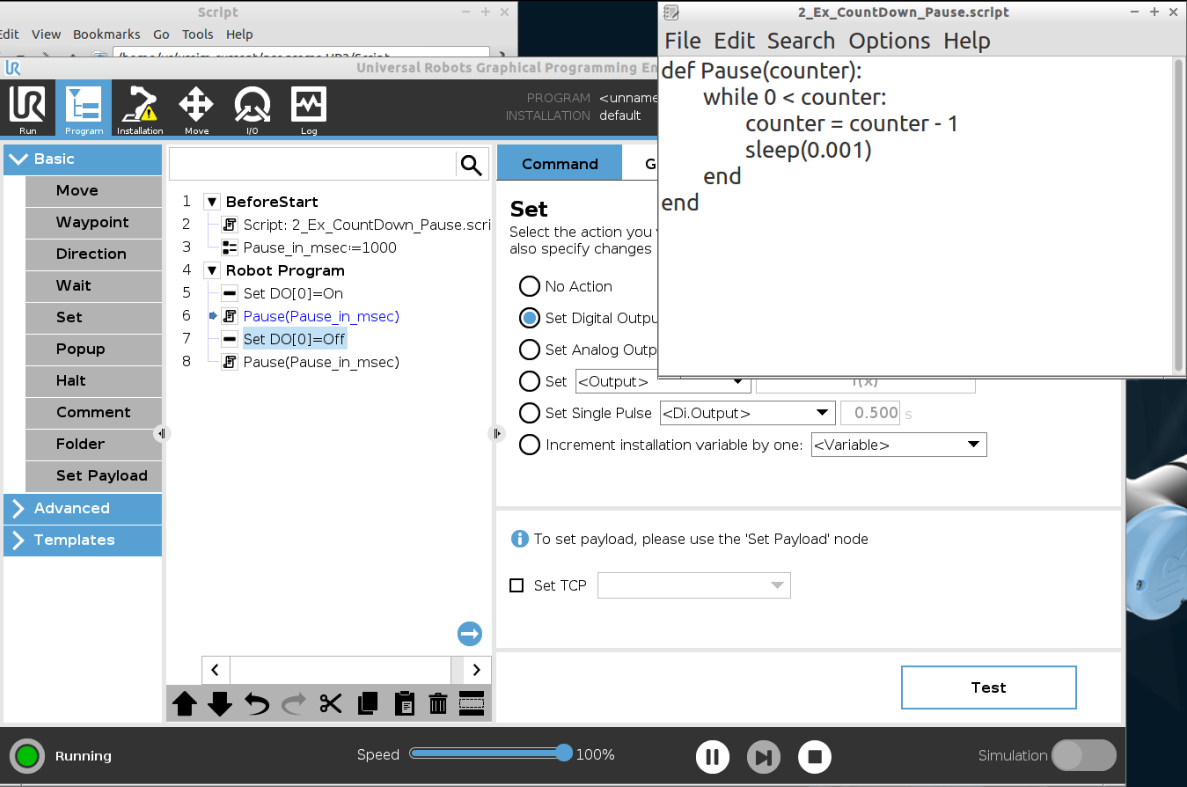
Task: Select the Set Single Pulse radio button
Action: pos(529,413)
